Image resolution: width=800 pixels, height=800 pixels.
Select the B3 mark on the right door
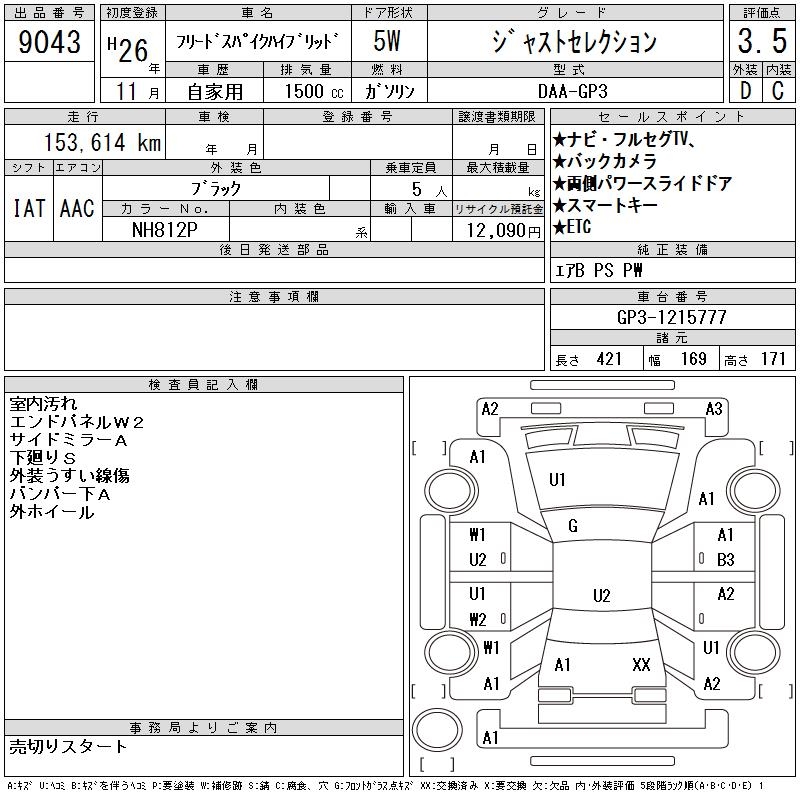tap(725, 560)
